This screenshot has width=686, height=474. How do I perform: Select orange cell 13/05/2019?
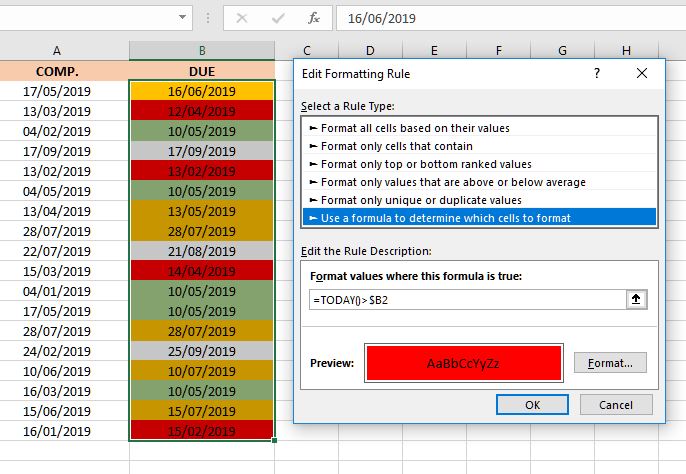(x=202, y=211)
